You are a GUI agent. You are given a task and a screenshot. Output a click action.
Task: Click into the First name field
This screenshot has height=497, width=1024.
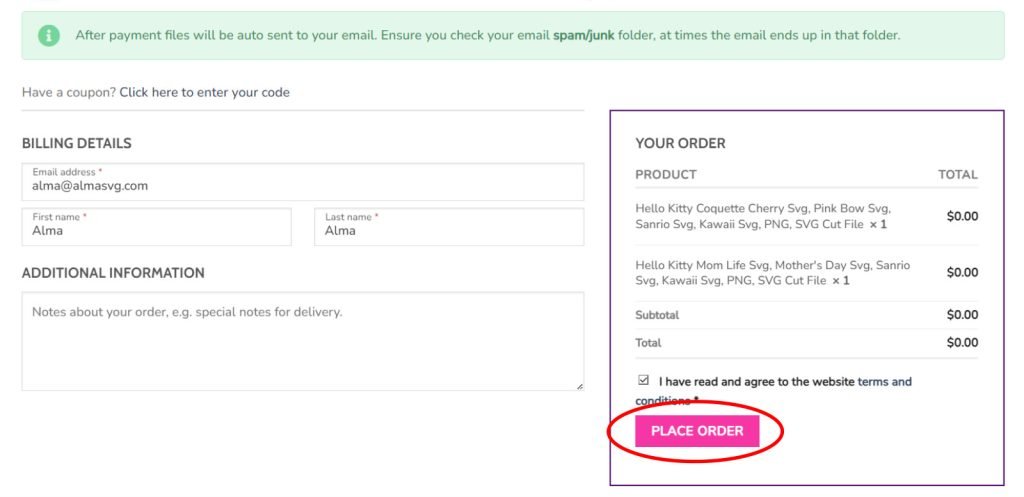(156, 231)
